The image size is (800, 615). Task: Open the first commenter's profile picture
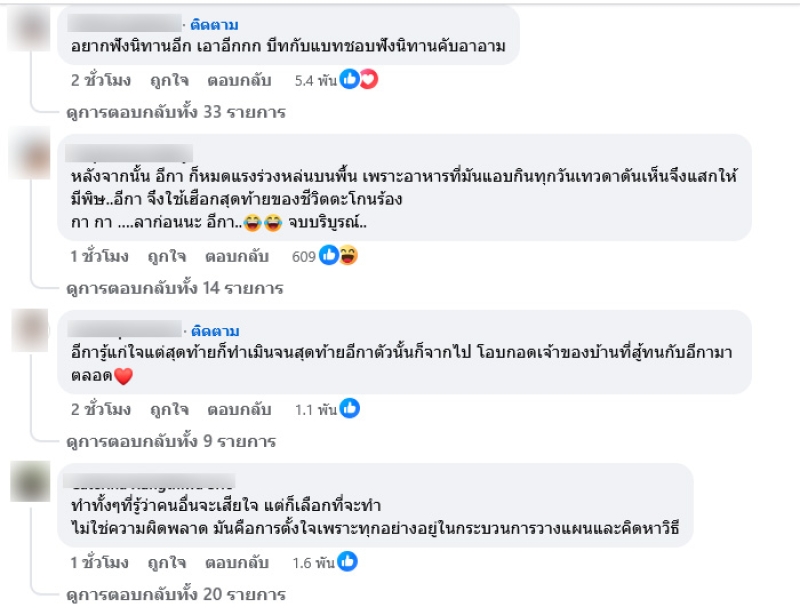[x=29, y=29]
